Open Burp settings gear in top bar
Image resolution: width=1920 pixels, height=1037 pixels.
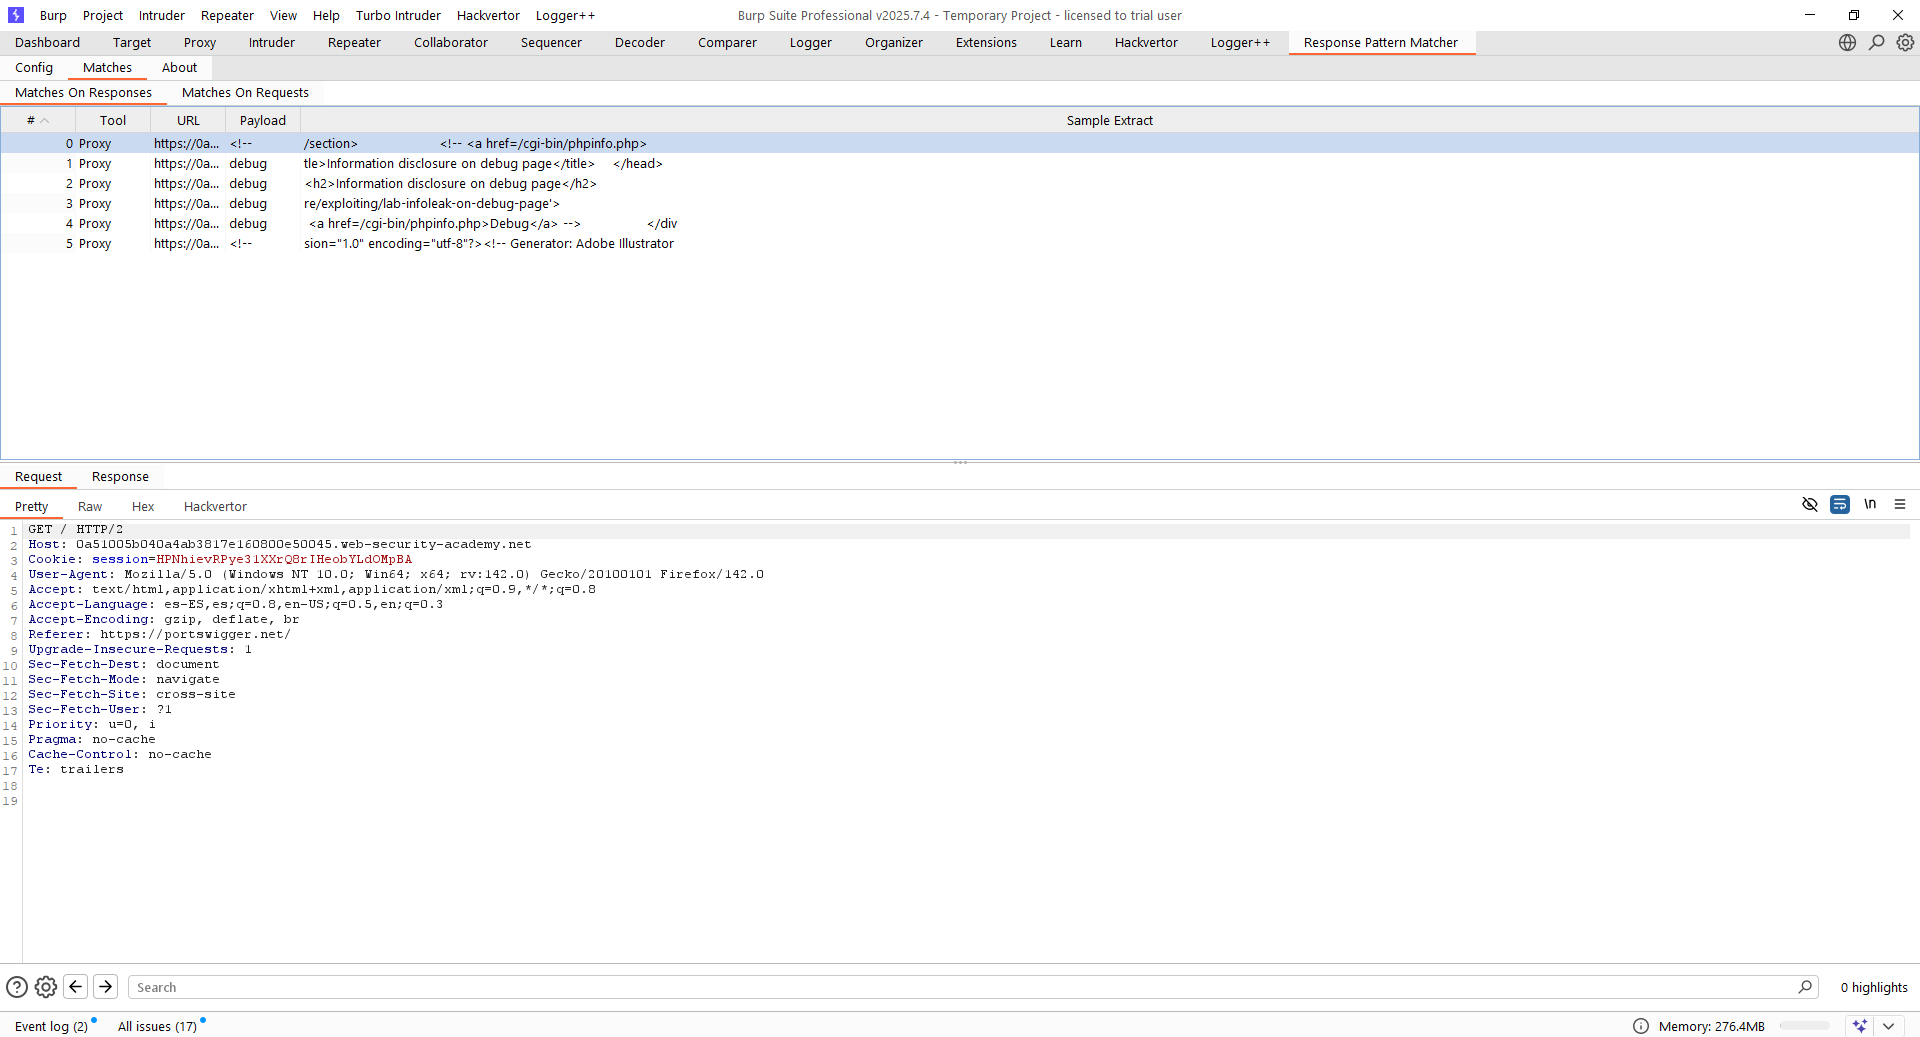pyautogui.click(x=1905, y=43)
